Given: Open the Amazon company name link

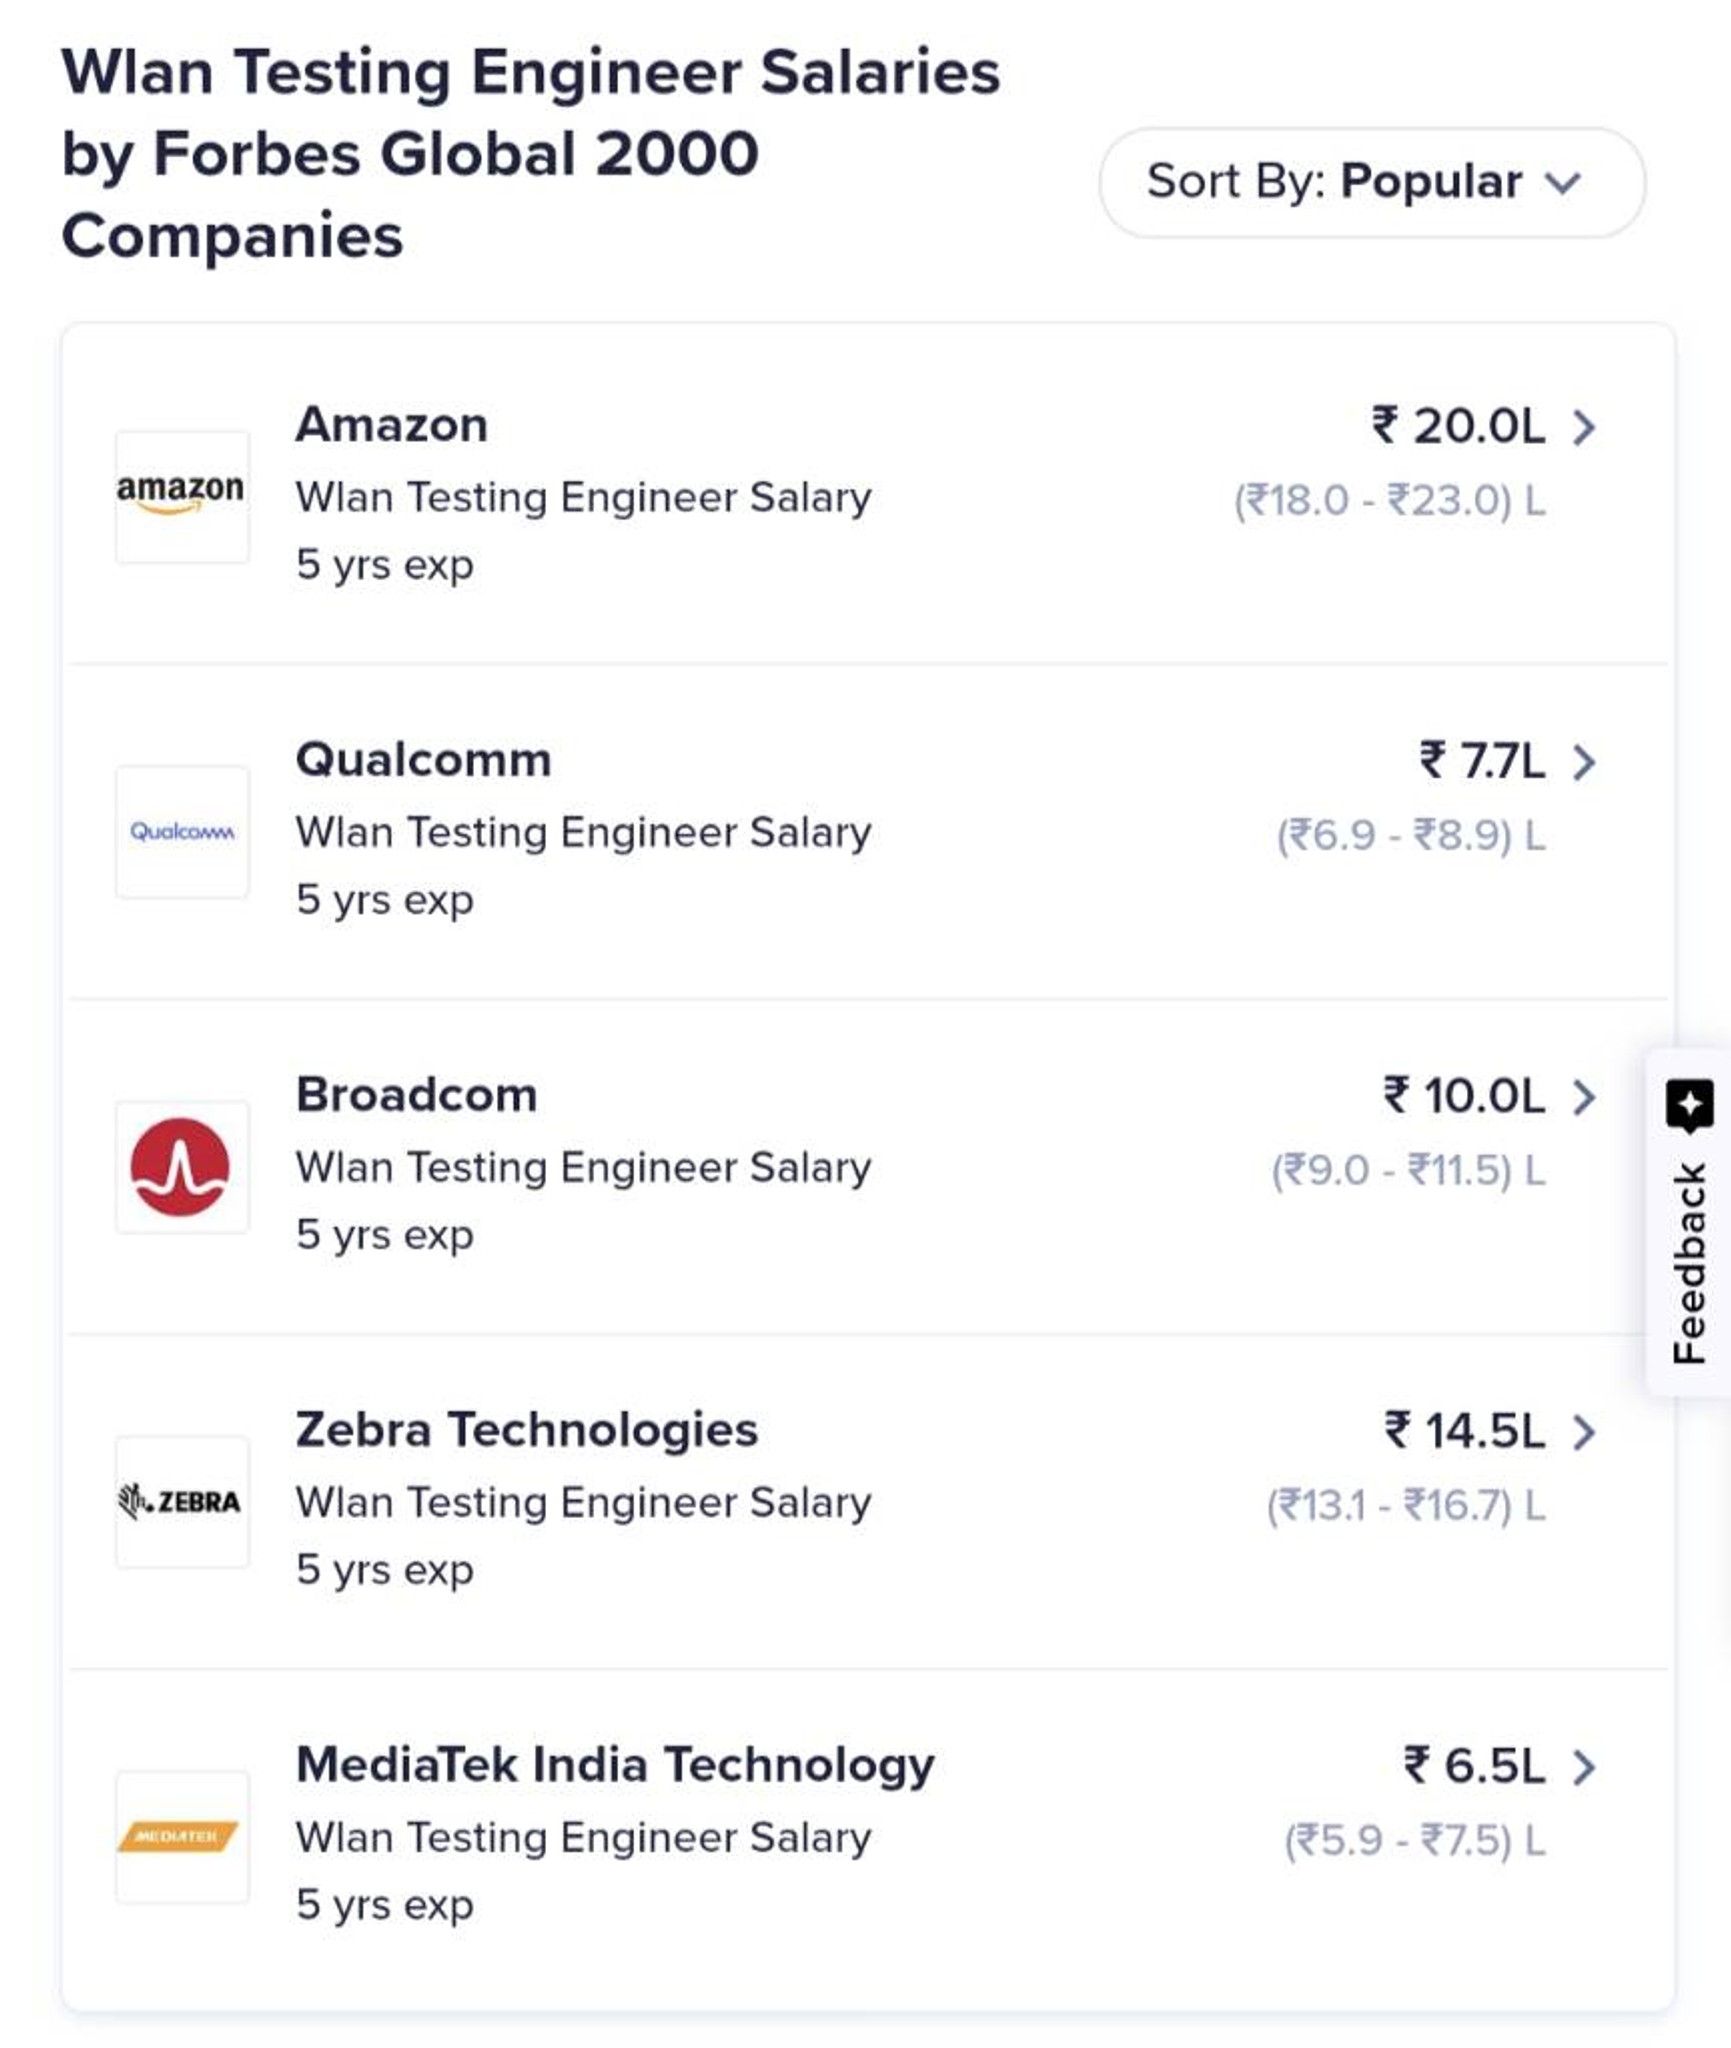Looking at the screenshot, I should click(392, 425).
